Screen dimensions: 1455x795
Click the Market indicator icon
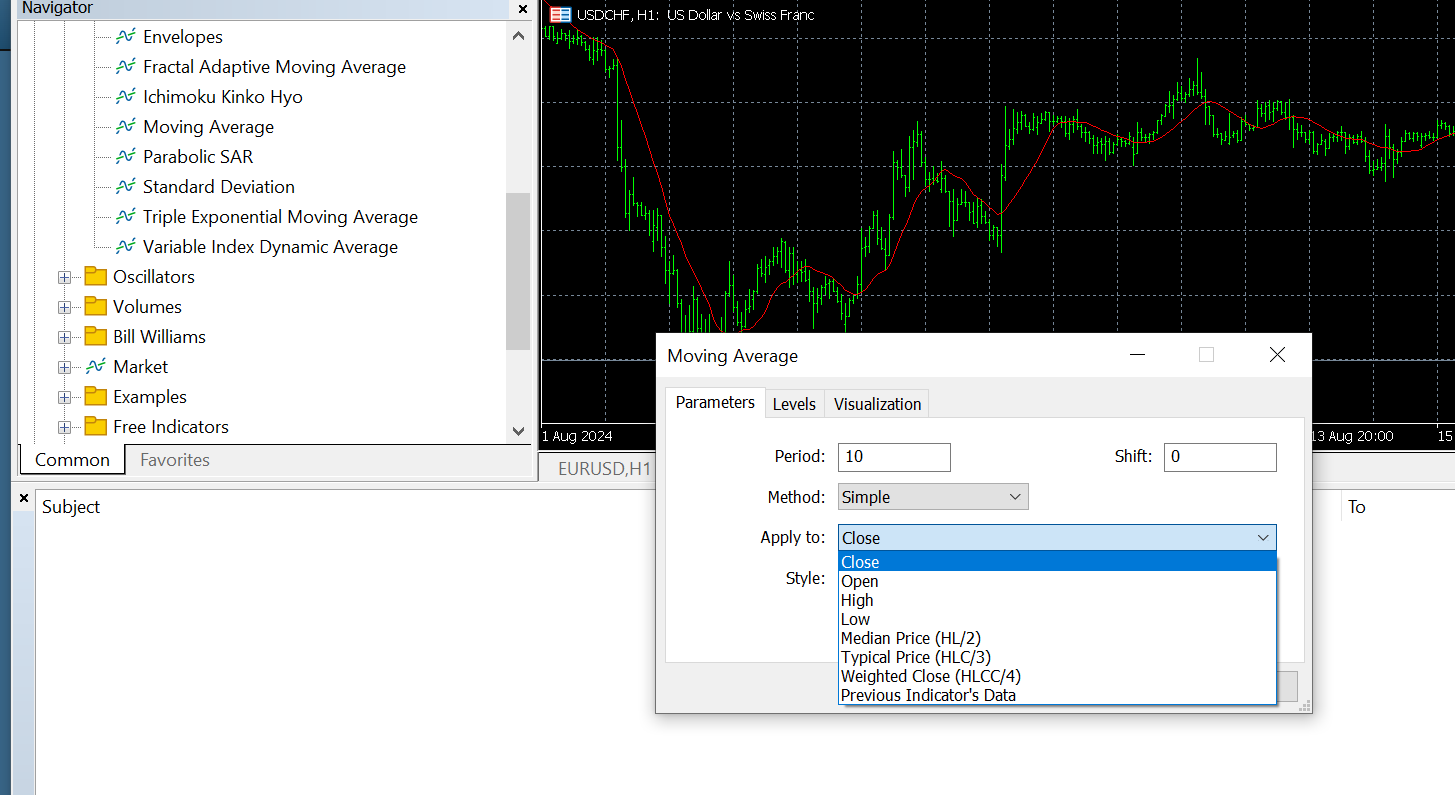[x=96, y=367]
